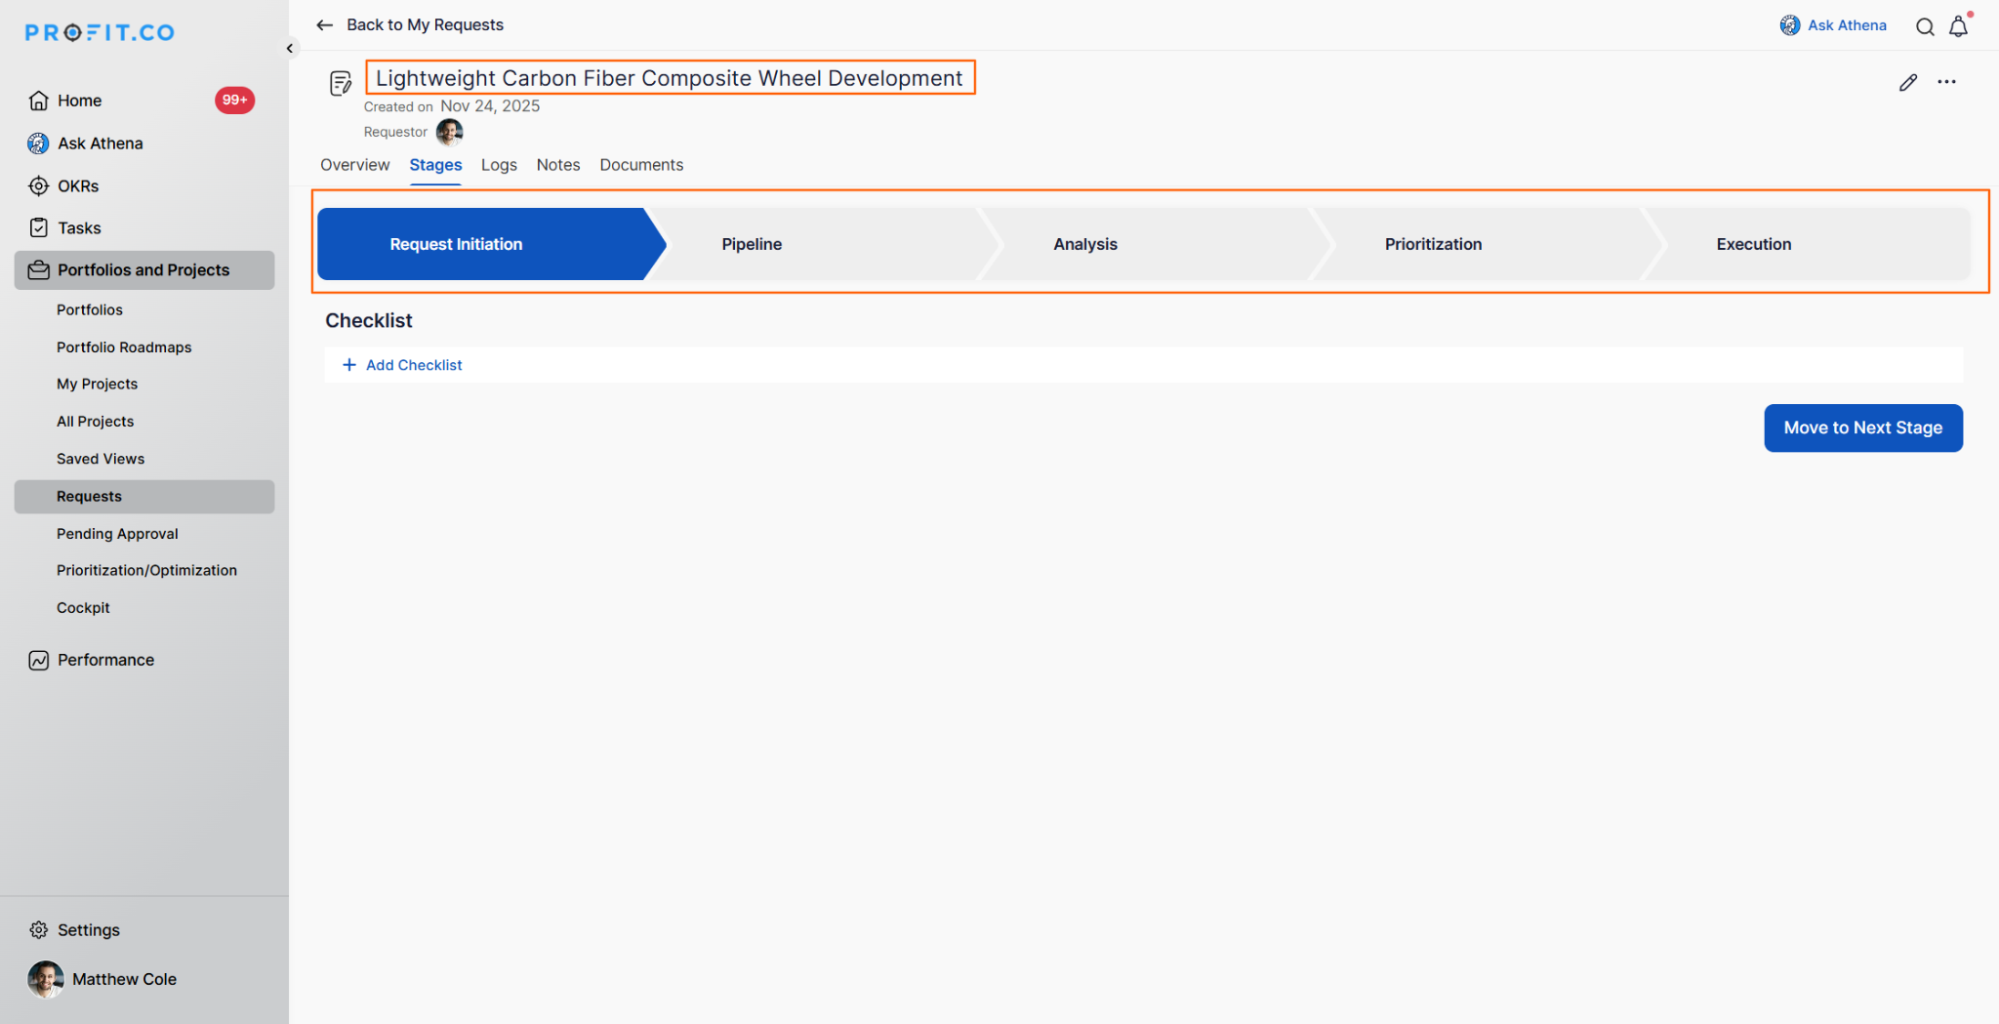Viewport: 1999px width, 1024px height.
Task: Switch to the Overview tab
Action: [x=355, y=165]
